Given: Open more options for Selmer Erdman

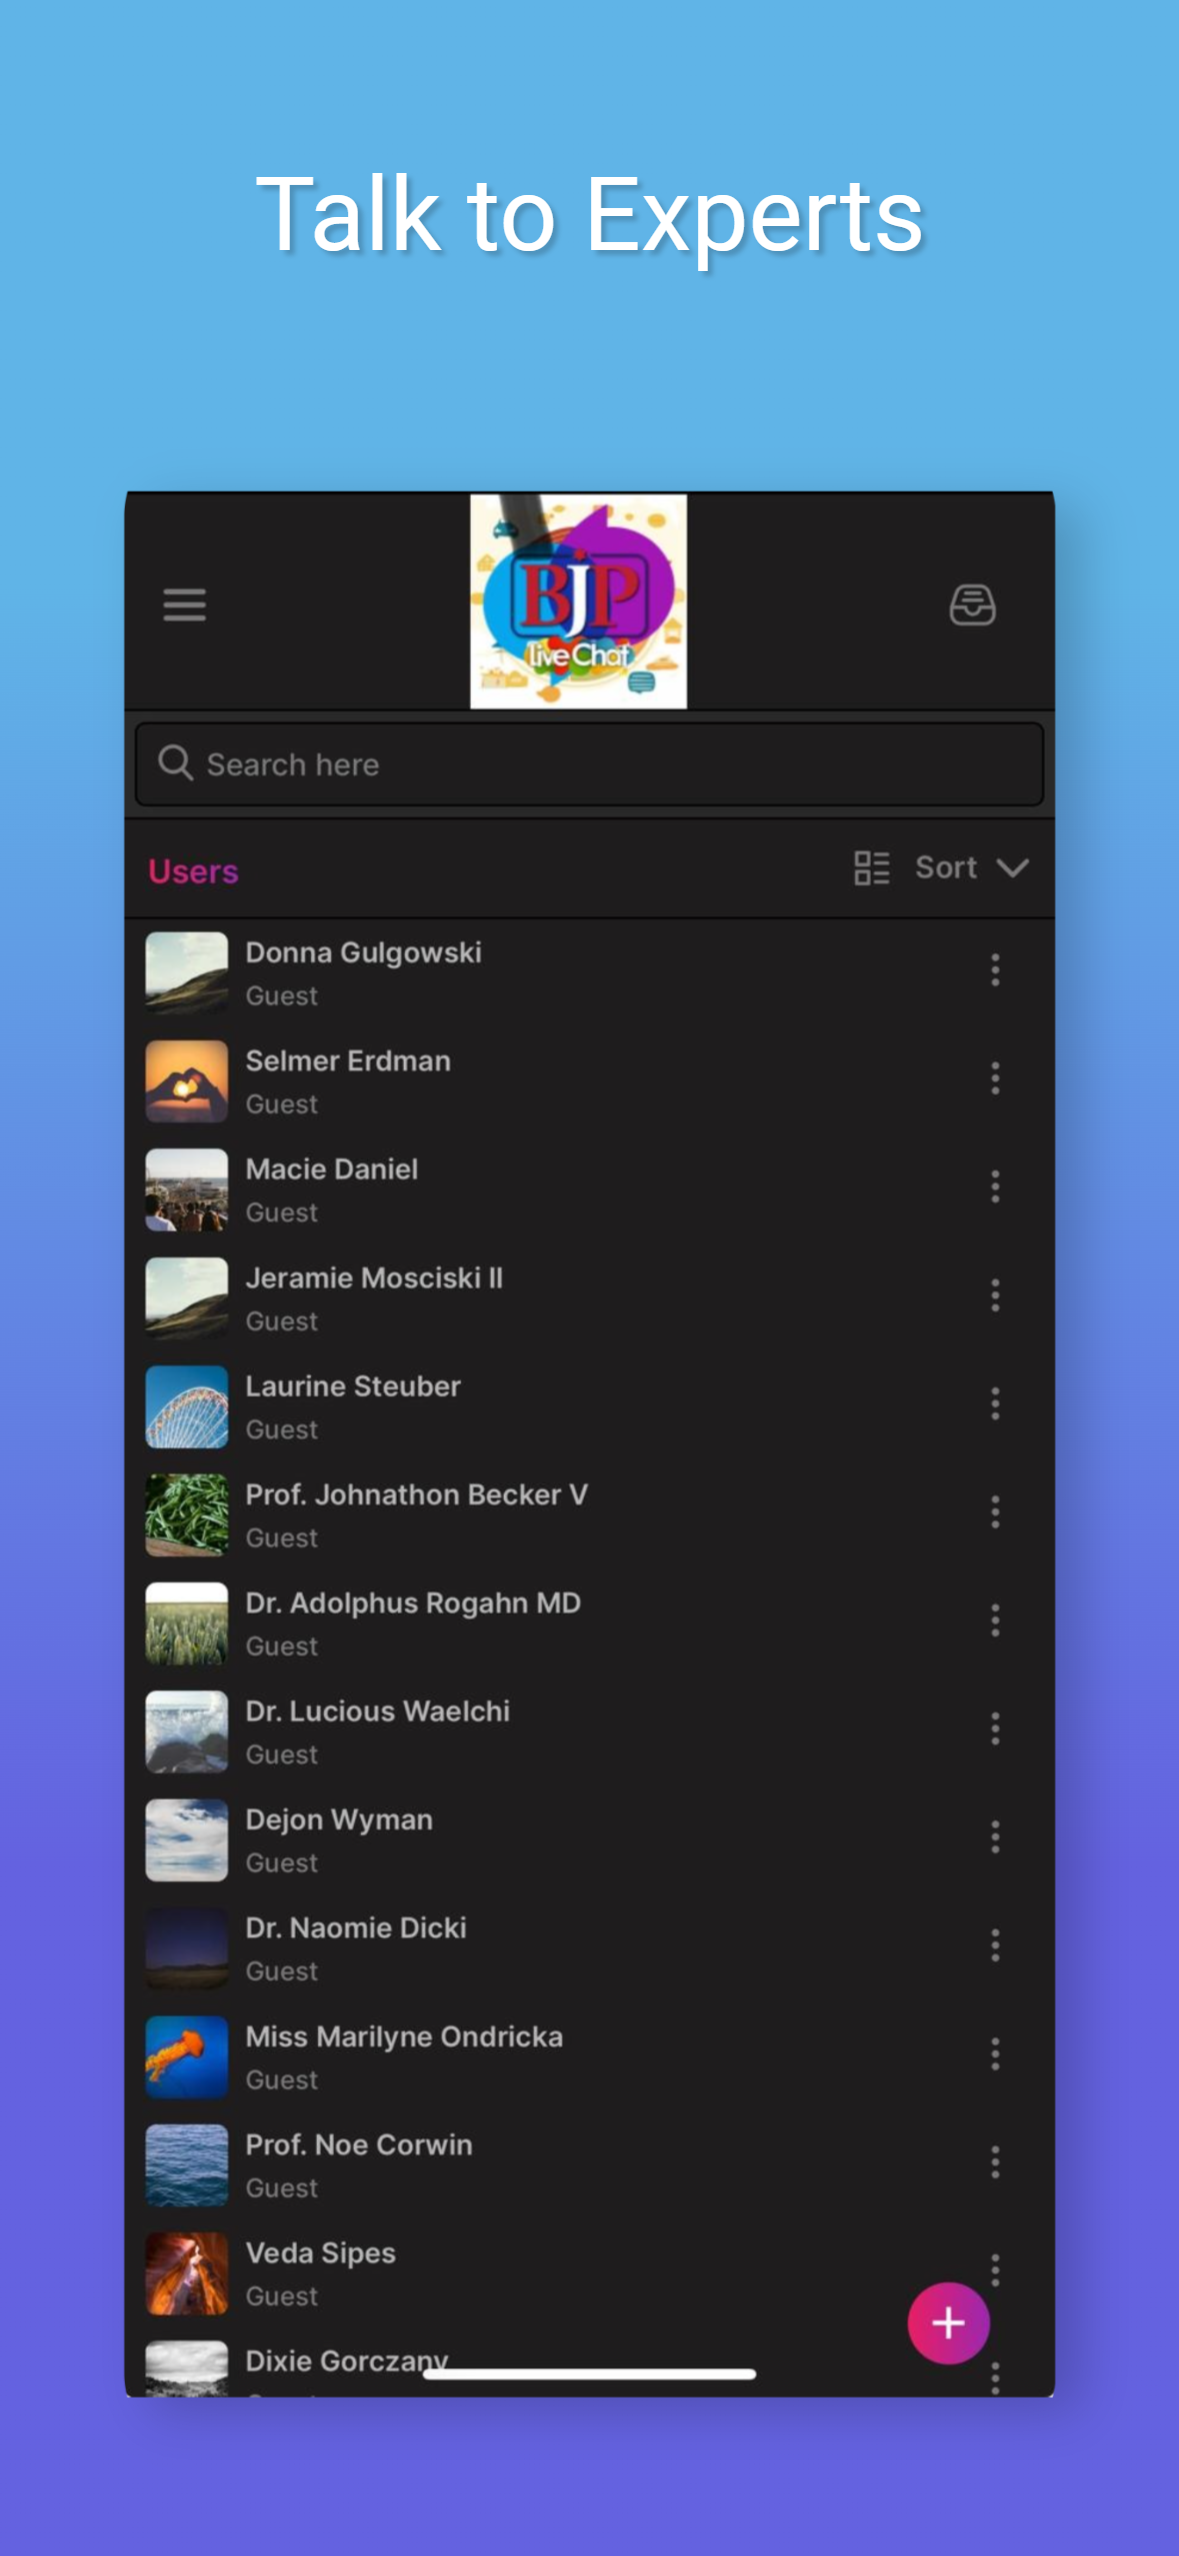Looking at the screenshot, I should (994, 1078).
